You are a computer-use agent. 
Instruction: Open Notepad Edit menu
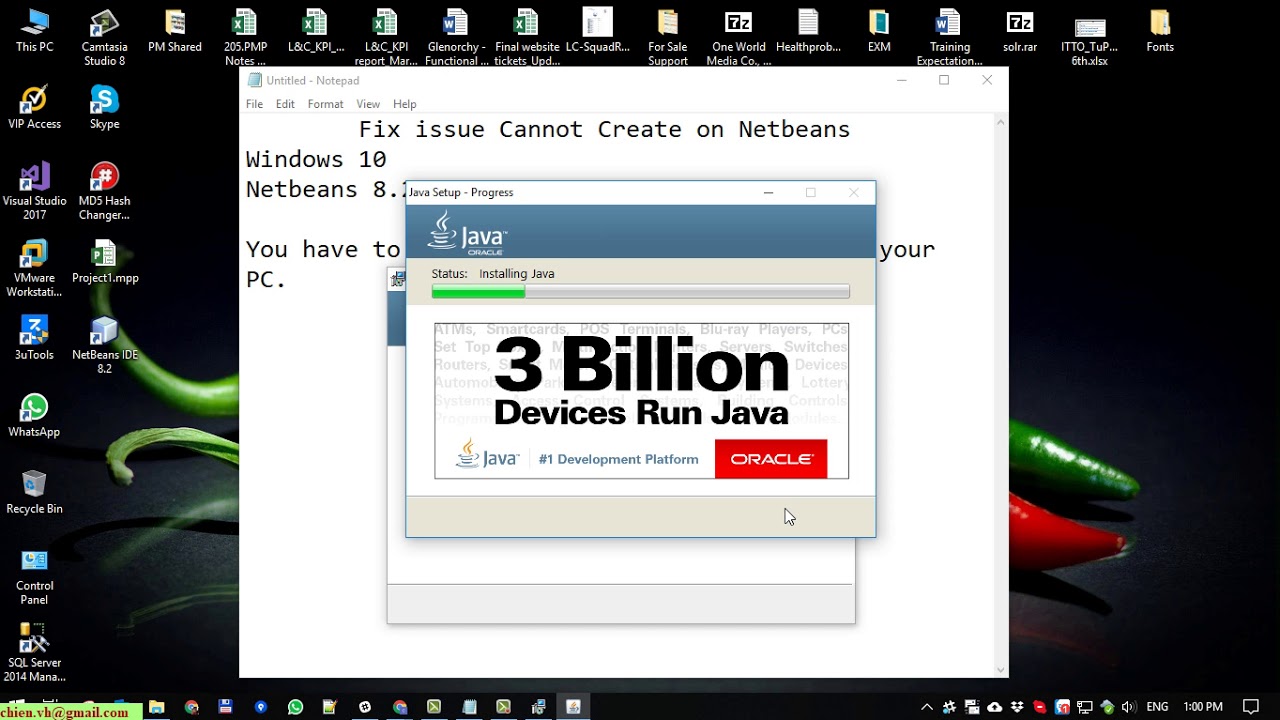[285, 104]
